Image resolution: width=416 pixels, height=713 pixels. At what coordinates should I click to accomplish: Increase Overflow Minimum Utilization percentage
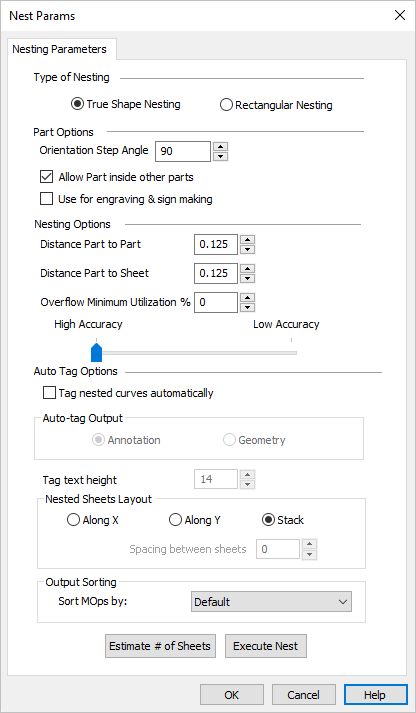[x=247, y=297]
